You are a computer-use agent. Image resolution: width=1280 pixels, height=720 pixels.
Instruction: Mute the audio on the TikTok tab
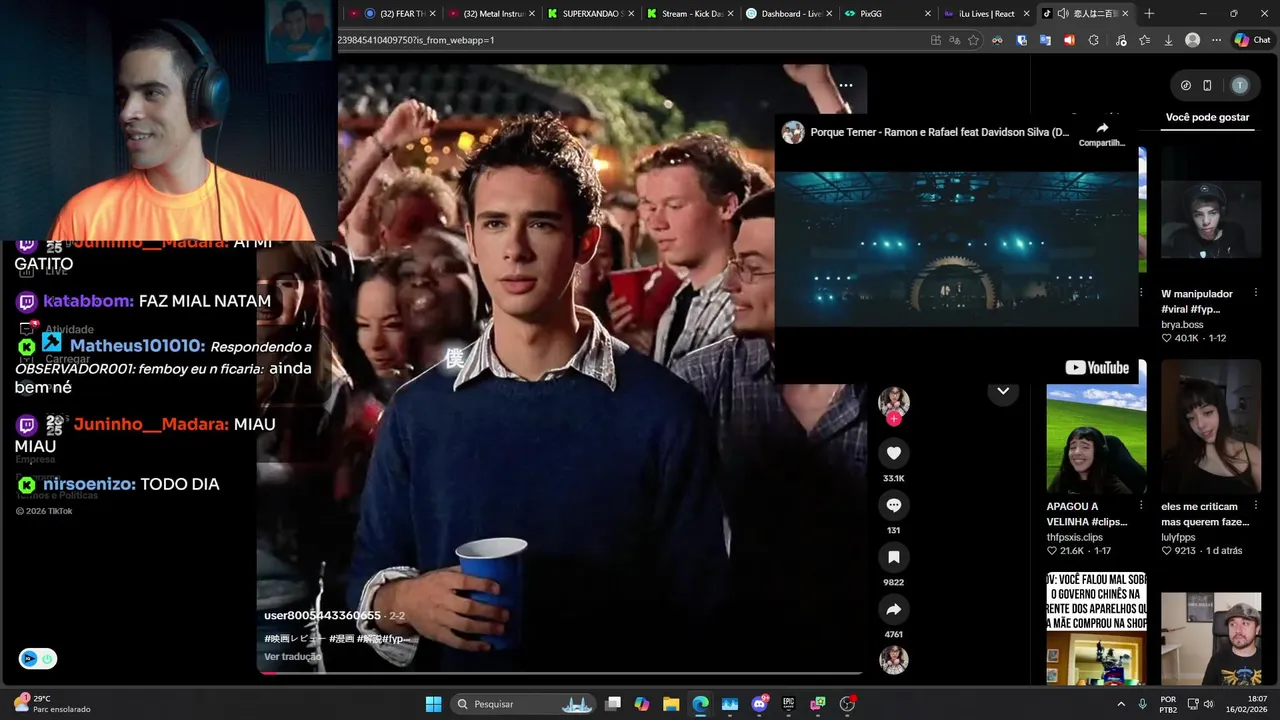pos(1062,14)
